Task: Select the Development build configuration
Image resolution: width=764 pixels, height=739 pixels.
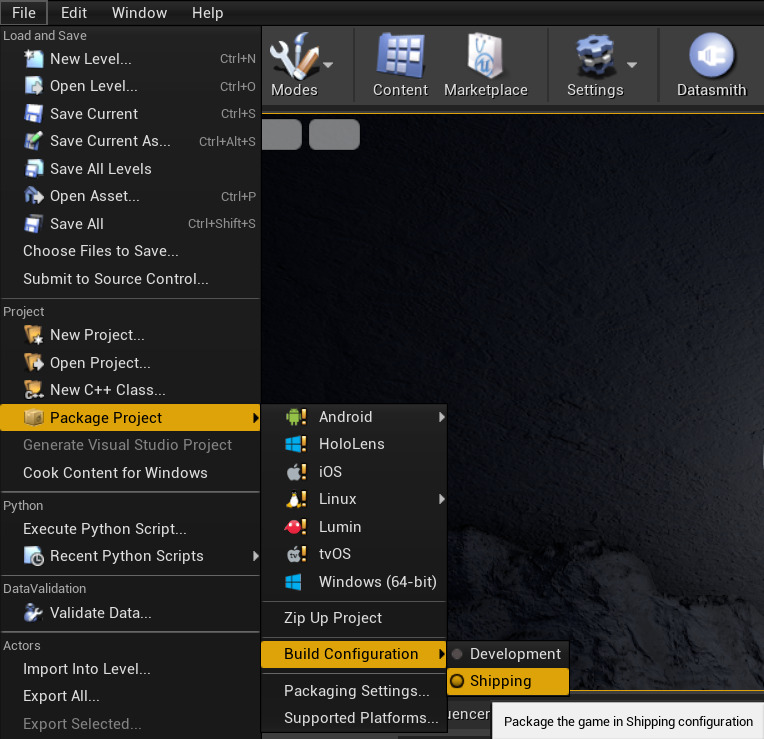Action: click(514, 654)
